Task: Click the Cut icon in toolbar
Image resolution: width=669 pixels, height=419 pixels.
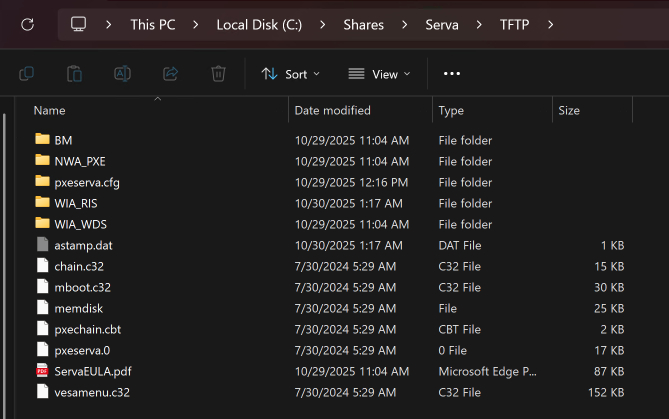Action: coord(27,74)
